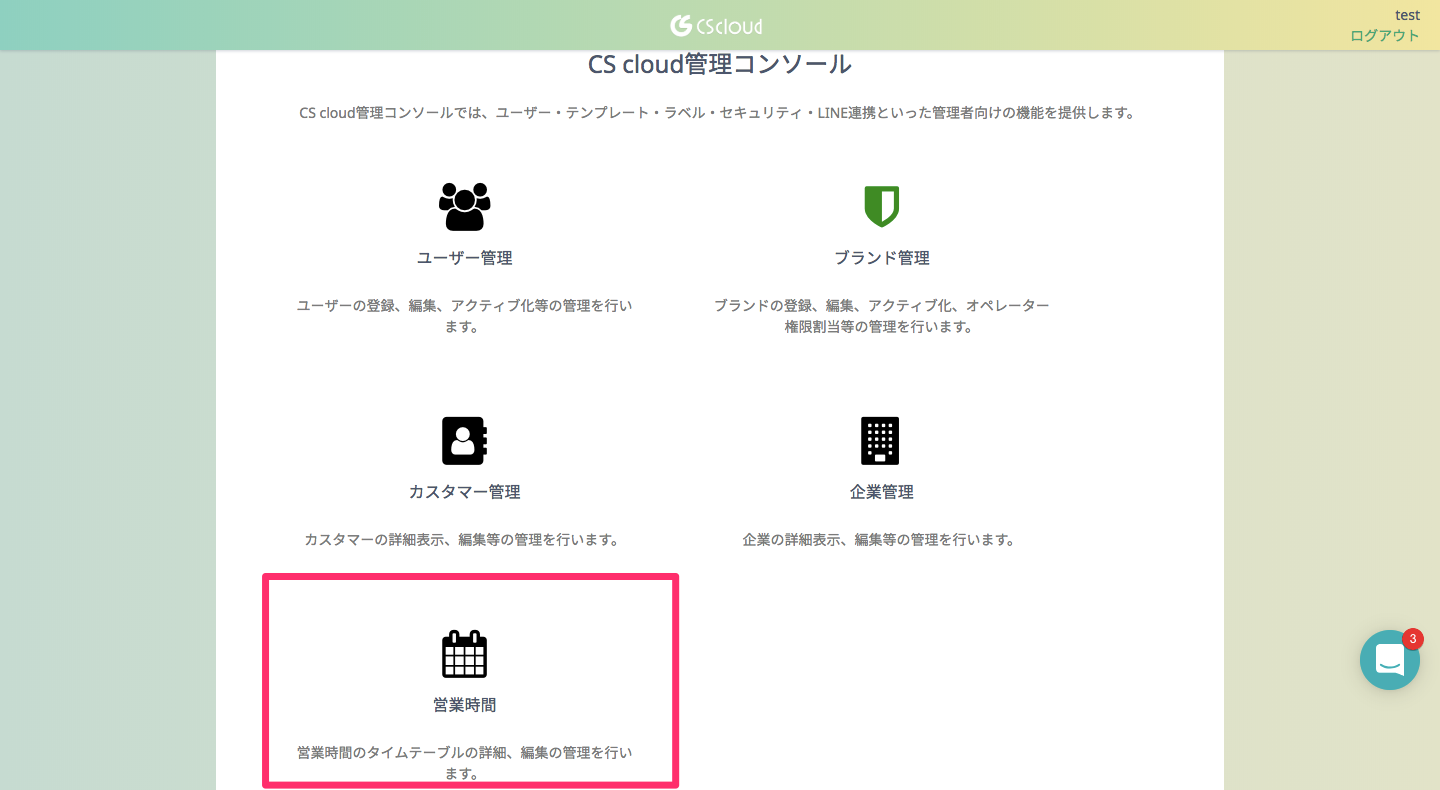Click the company management building icon

880,441
